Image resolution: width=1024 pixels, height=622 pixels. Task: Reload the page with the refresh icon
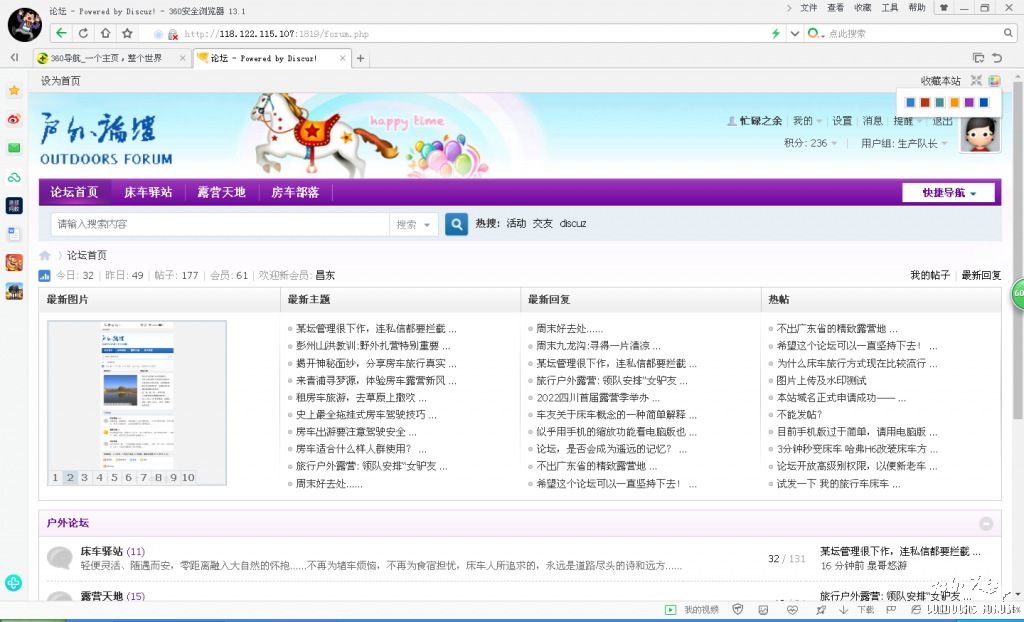tap(83, 33)
